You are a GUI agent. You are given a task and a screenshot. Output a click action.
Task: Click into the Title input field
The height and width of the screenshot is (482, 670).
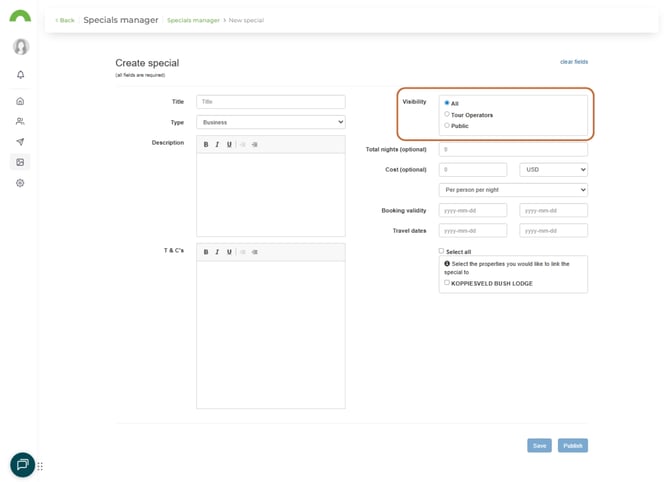click(x=270, y=102)
